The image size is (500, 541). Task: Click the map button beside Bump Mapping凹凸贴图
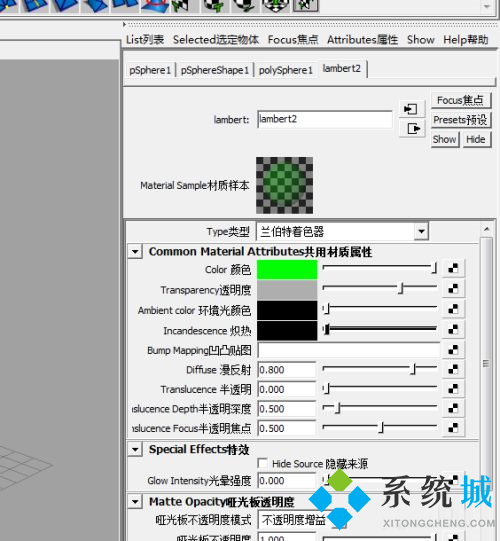pos(453,350)
